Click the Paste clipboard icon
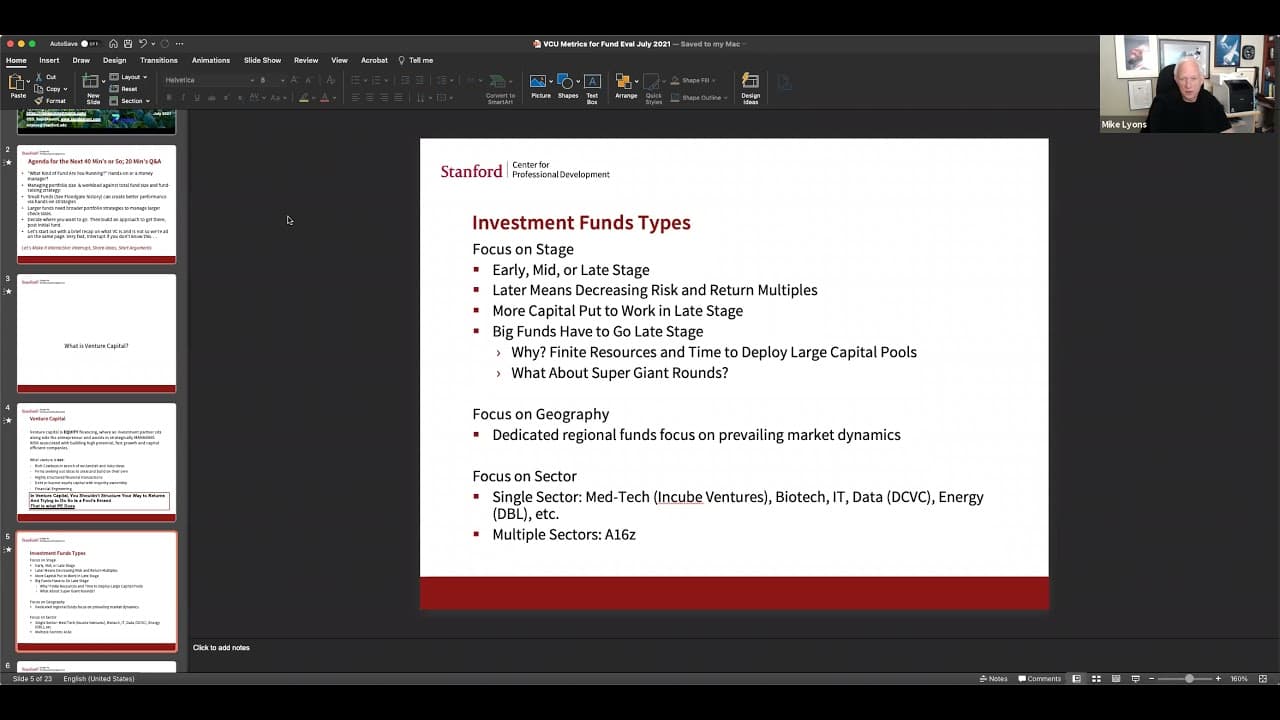Screen dimensions: 1280x720 (18, 83)
